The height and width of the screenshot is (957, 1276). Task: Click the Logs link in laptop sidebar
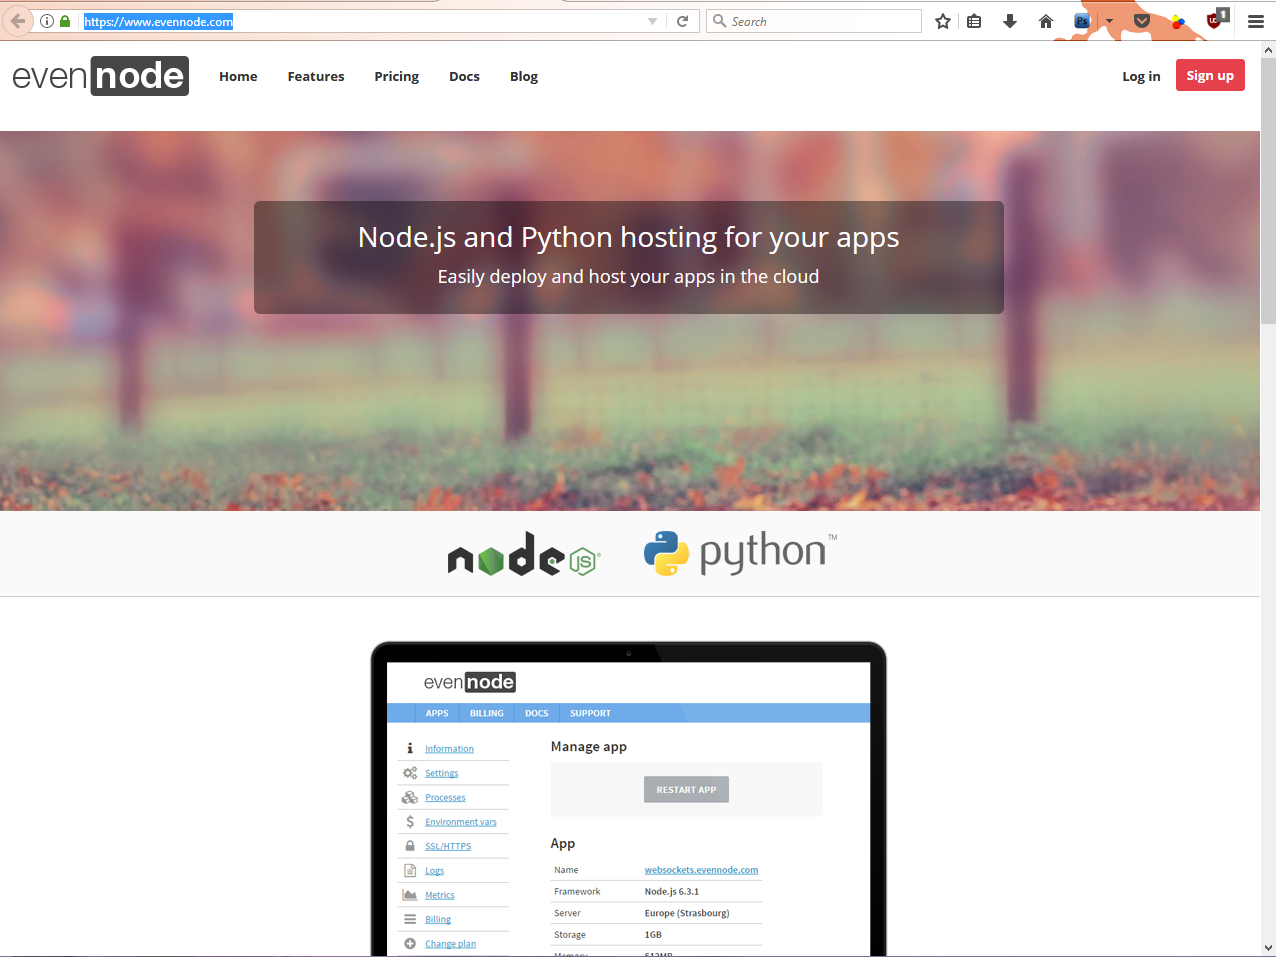pyautogui.click(x=434, y=871)
